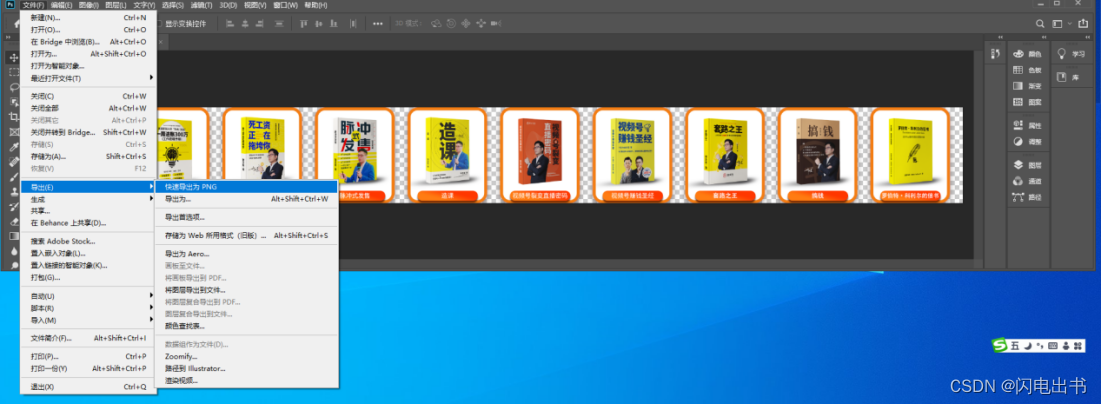Select the Clone Stamp tool
Viewport: 1102px width, 405px height.
13,191
